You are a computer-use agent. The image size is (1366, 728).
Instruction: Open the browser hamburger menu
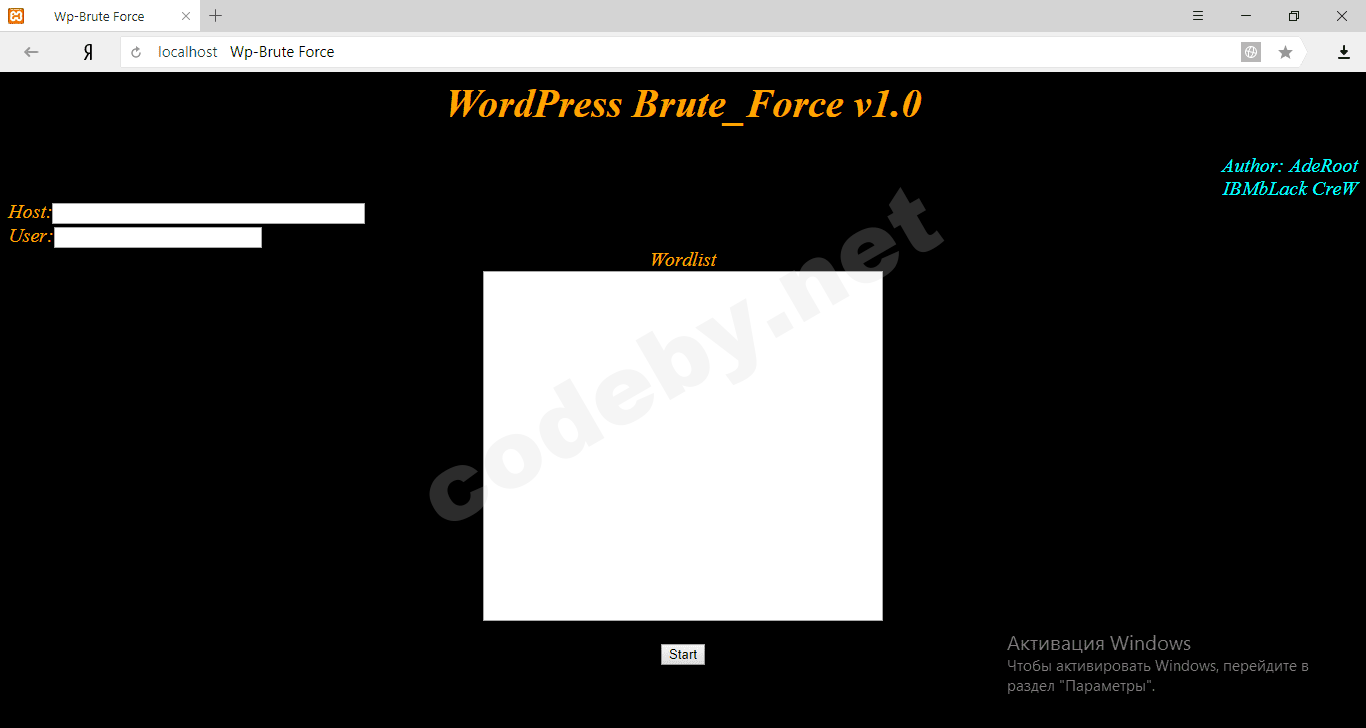(x=1198, y=16)
